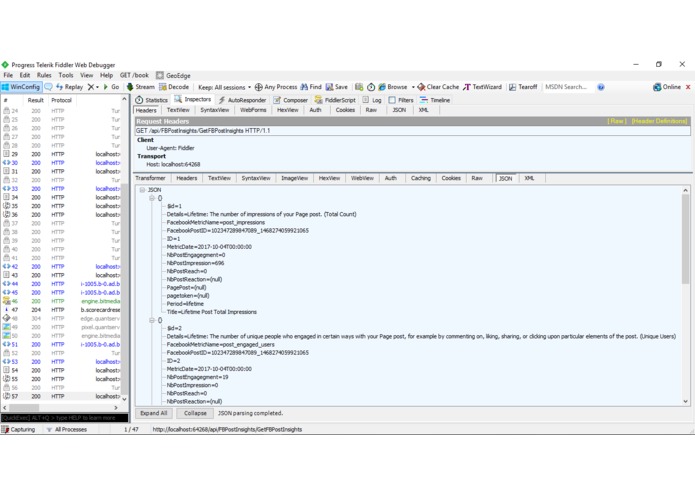Click the Raw link in Request Headers

point(617,121)
